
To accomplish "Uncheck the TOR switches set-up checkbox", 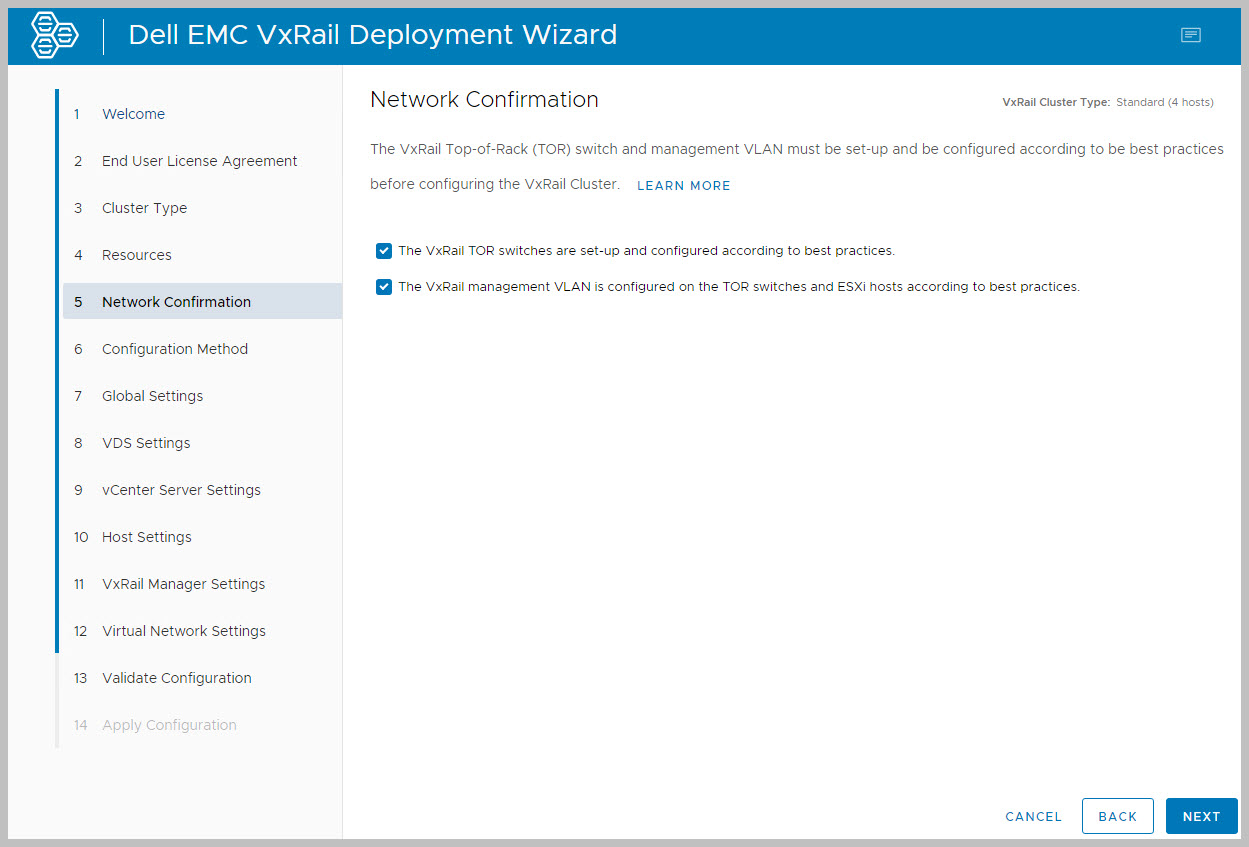I will click(384, 251).
